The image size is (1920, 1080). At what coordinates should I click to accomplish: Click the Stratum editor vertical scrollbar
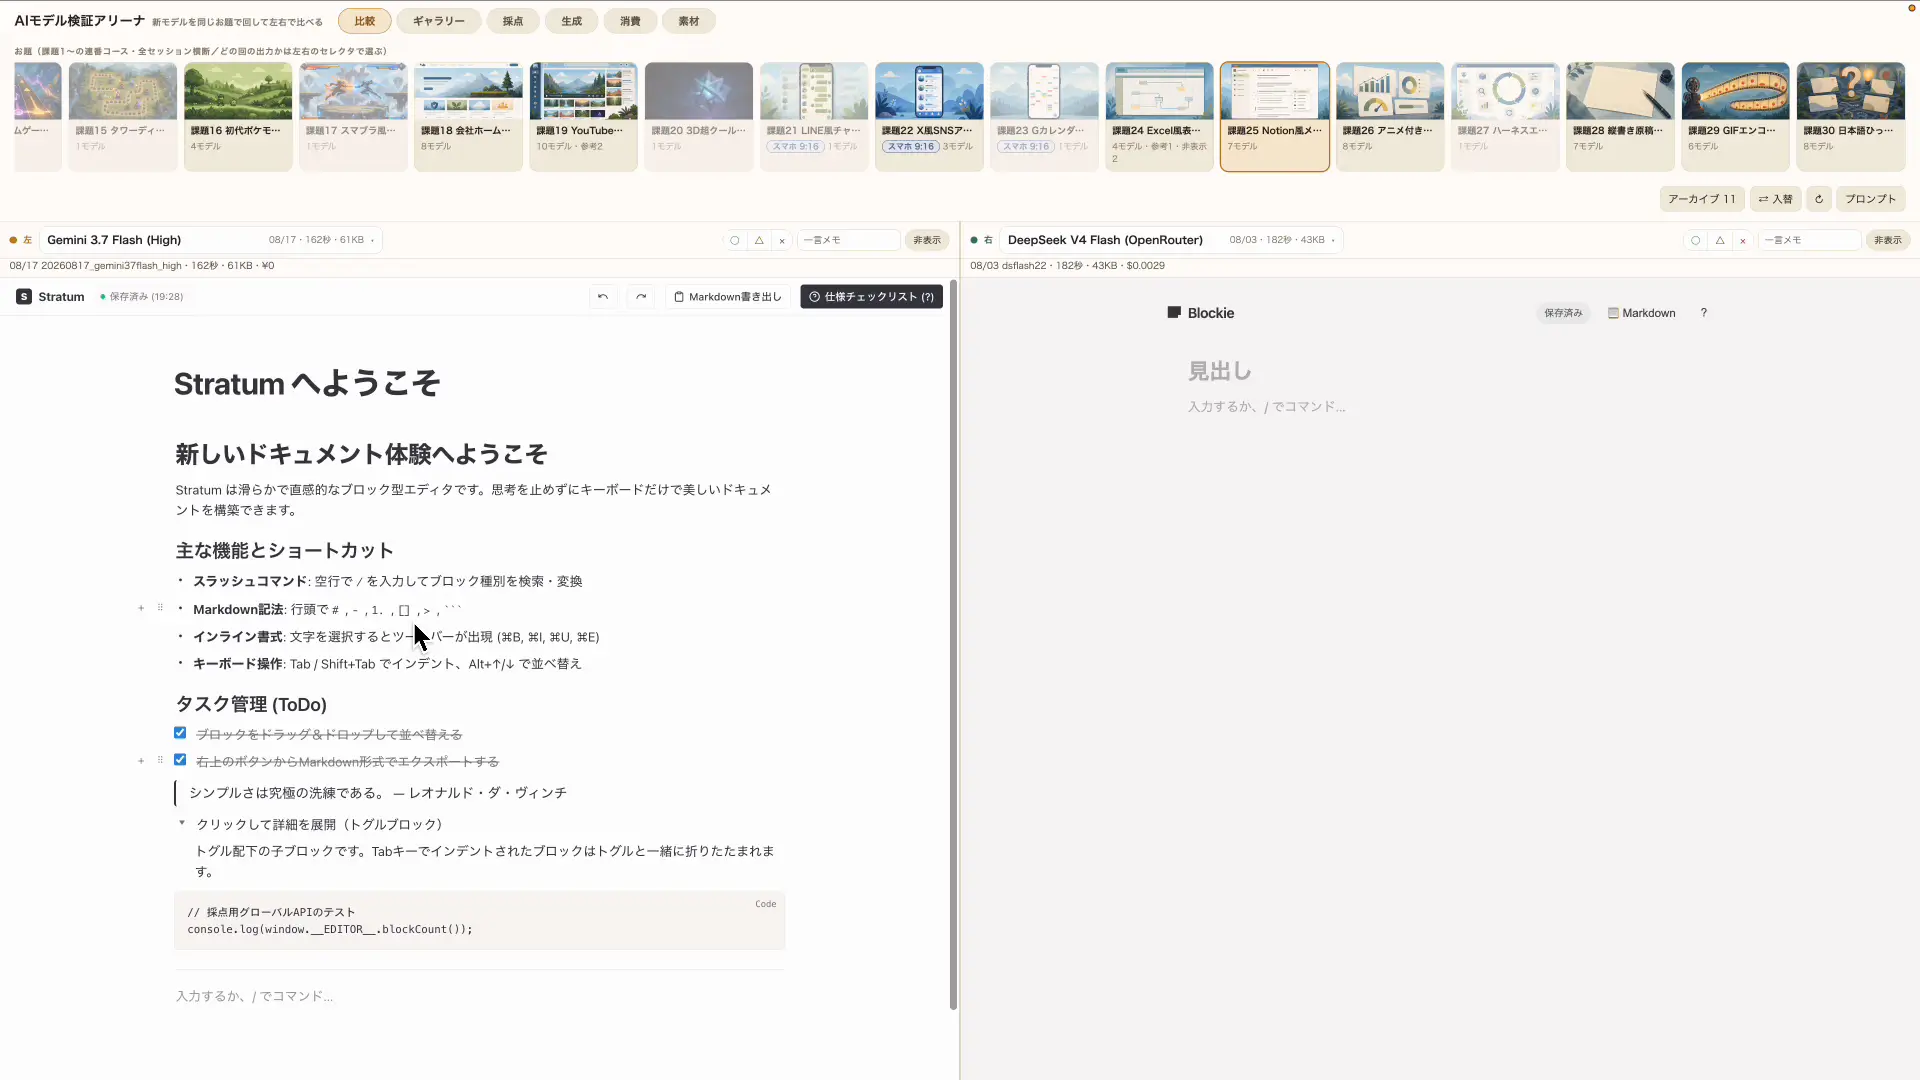point(953,645)
